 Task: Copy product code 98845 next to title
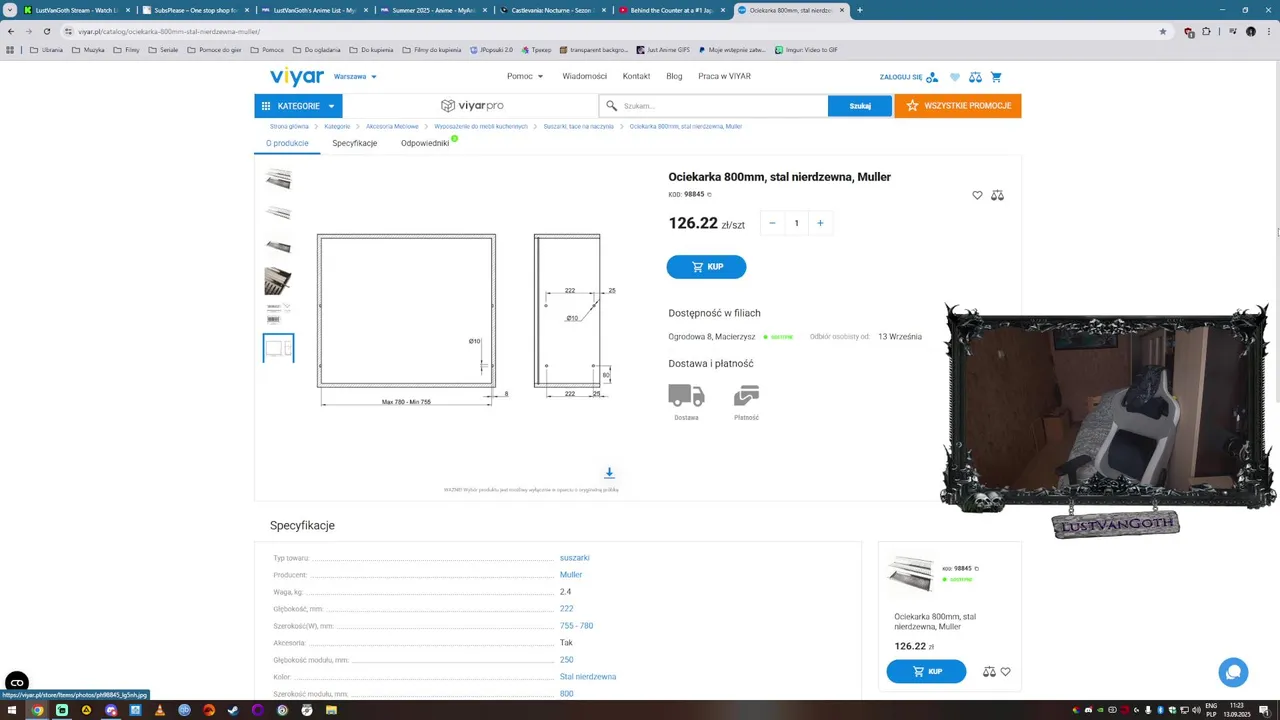[709, 194]
